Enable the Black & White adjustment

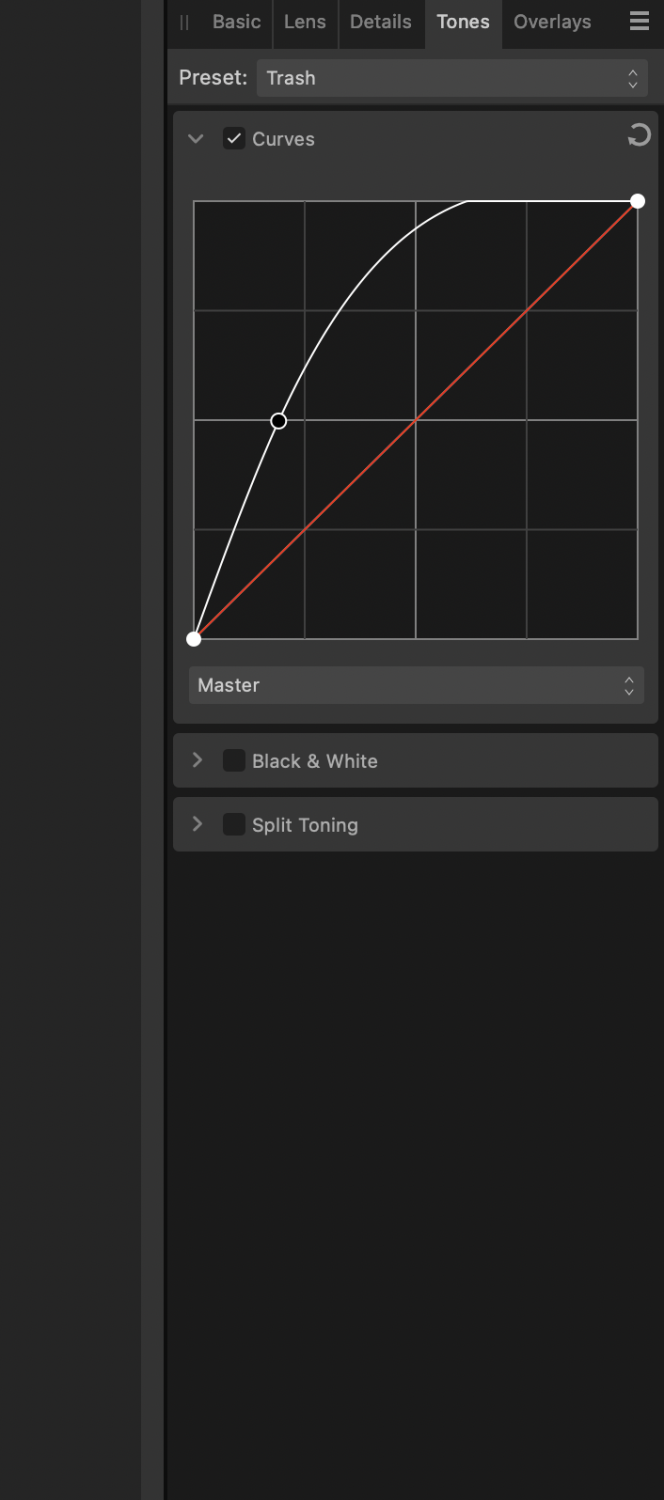tap(233, 760)
